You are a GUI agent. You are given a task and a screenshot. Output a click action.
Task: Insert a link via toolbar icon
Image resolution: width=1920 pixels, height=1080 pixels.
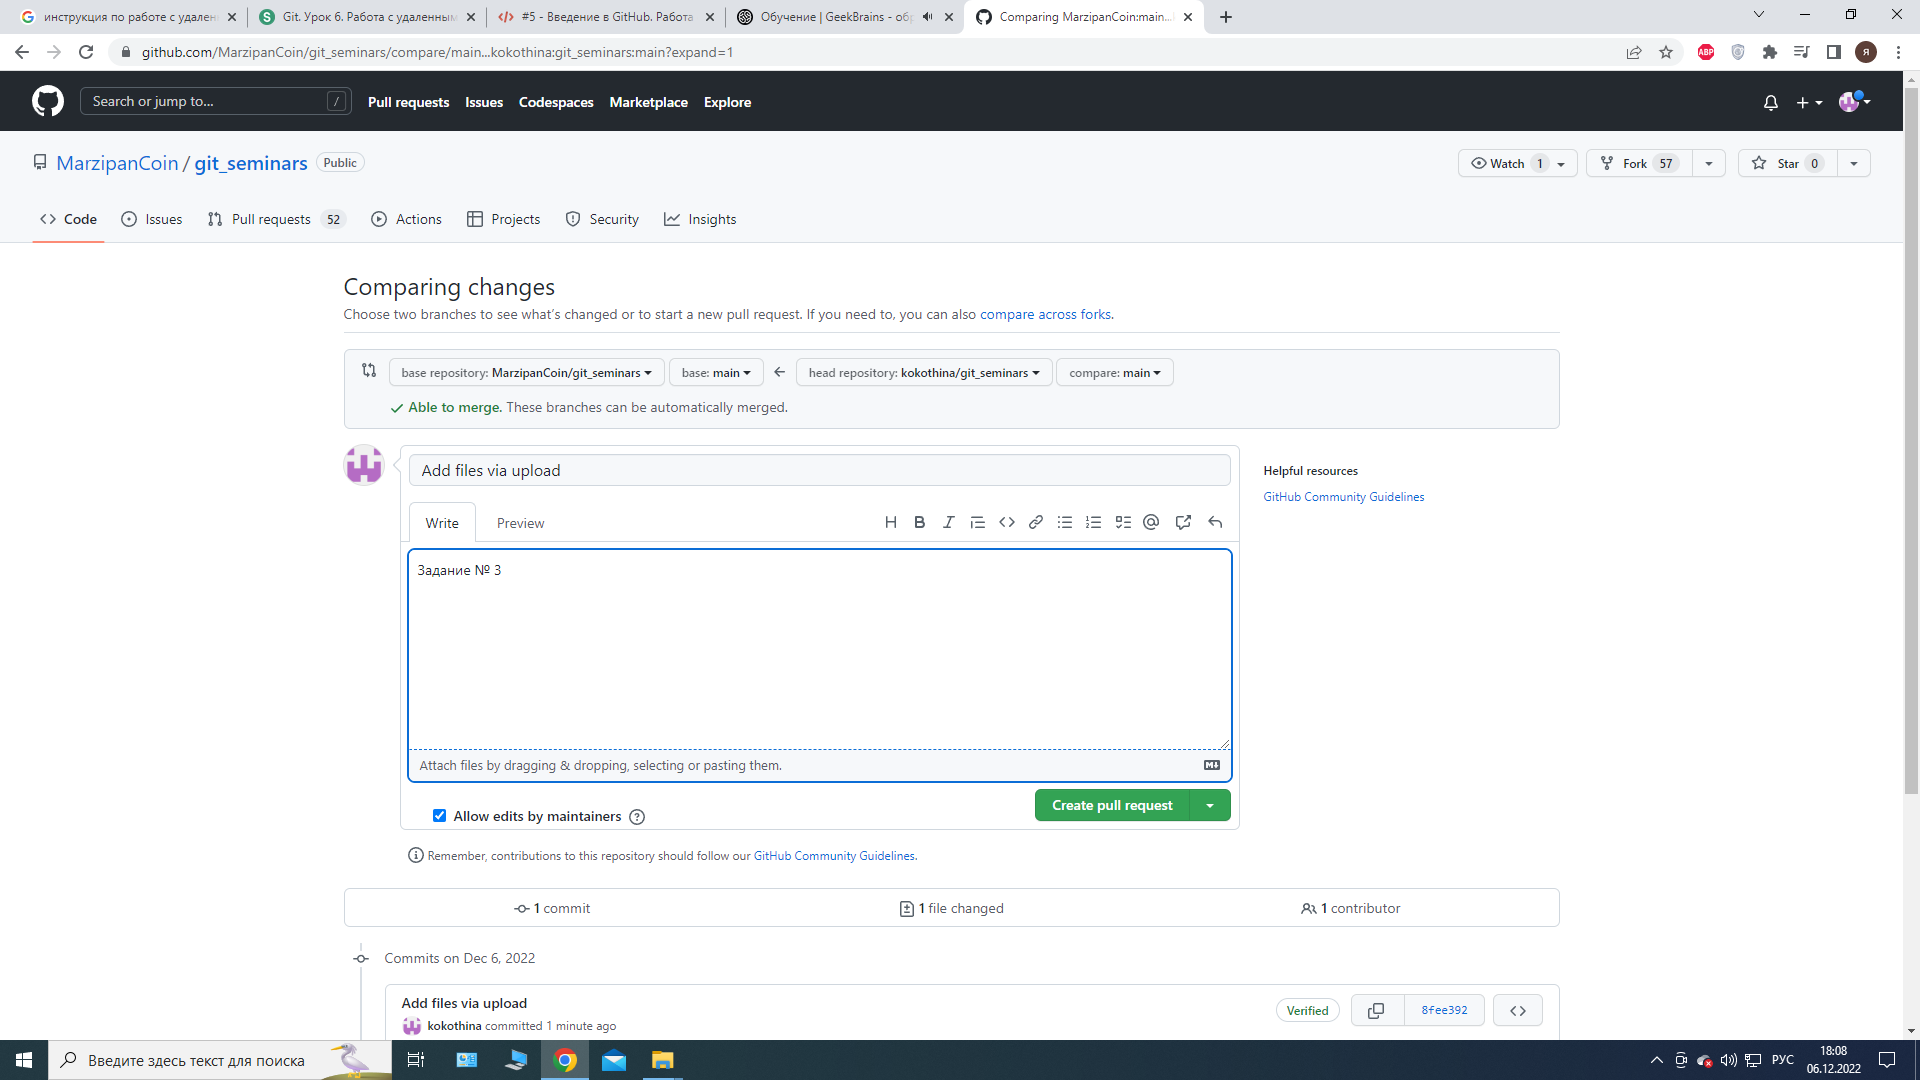point(1036,522)
